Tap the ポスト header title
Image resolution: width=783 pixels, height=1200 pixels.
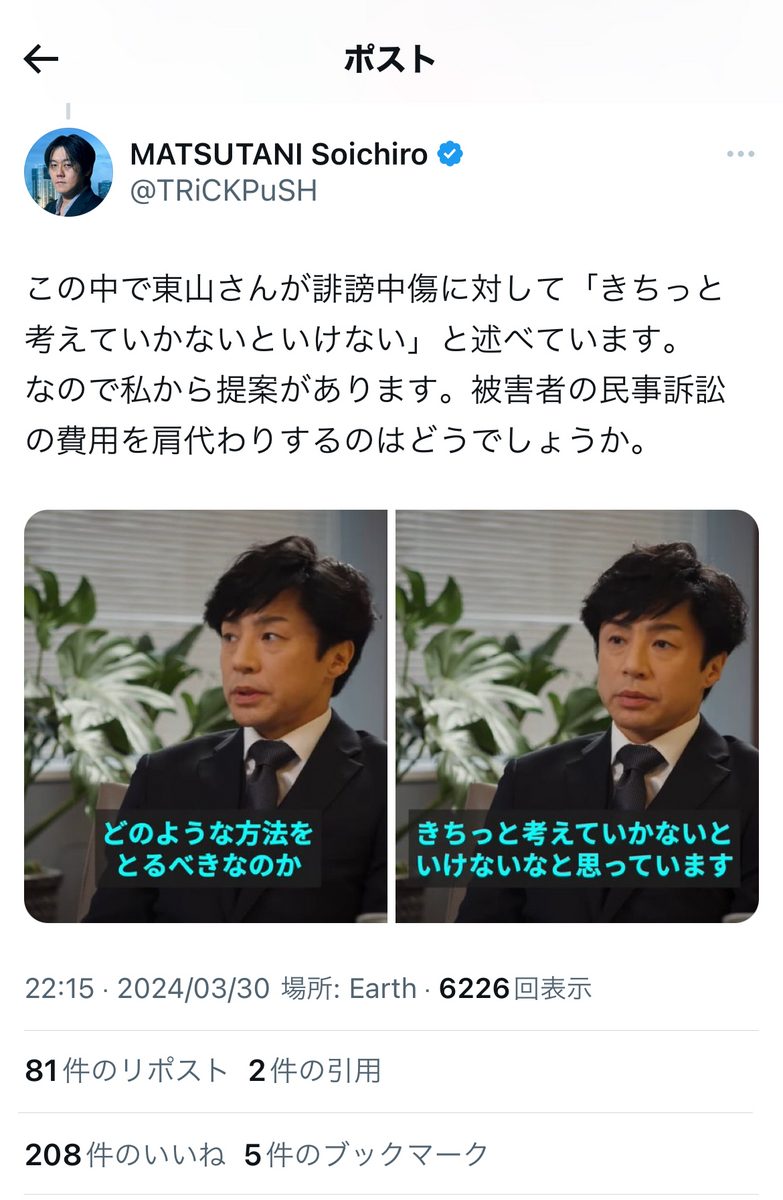(390, 60)
